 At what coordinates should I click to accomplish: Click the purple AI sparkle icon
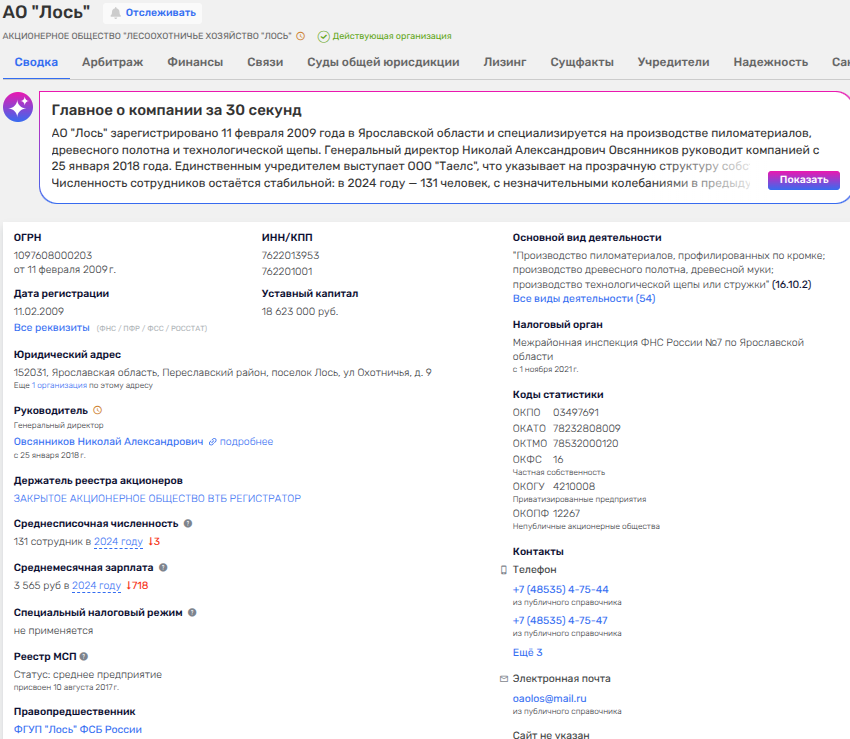coord(18,108)
